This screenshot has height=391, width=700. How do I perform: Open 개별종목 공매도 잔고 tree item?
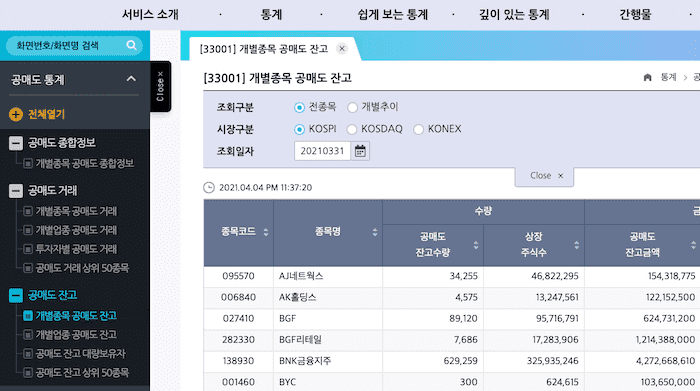tap(76, 316)
